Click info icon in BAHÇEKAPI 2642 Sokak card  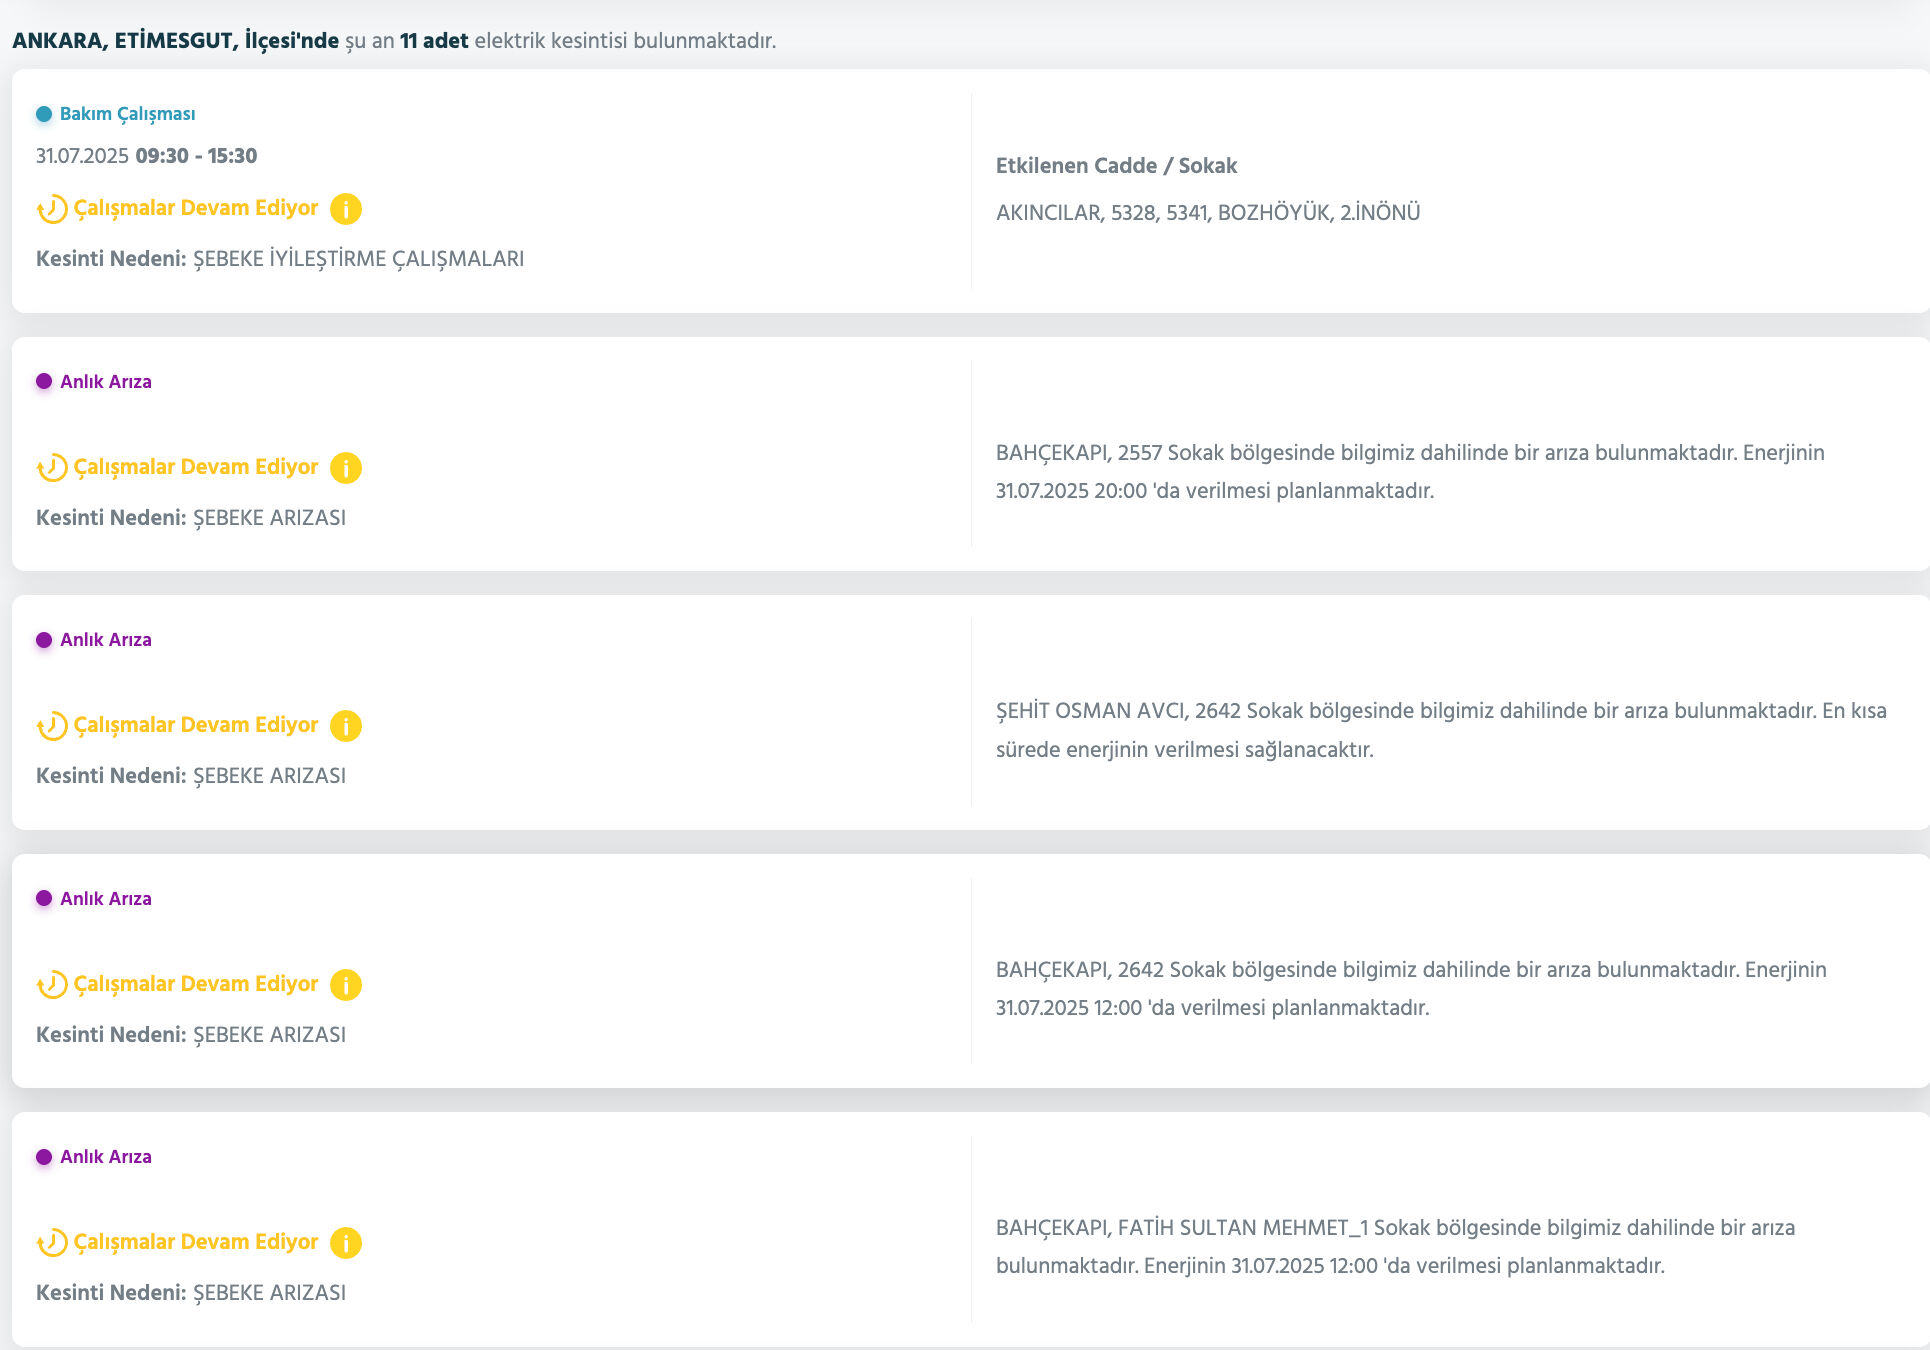345,985
